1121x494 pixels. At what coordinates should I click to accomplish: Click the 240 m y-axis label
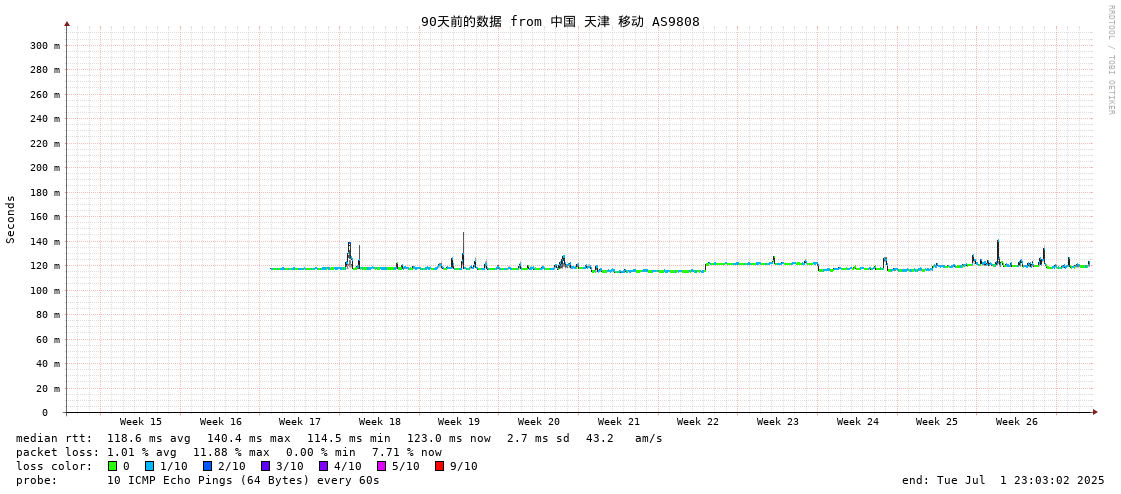pyautogui.click(x=45, y=119)
